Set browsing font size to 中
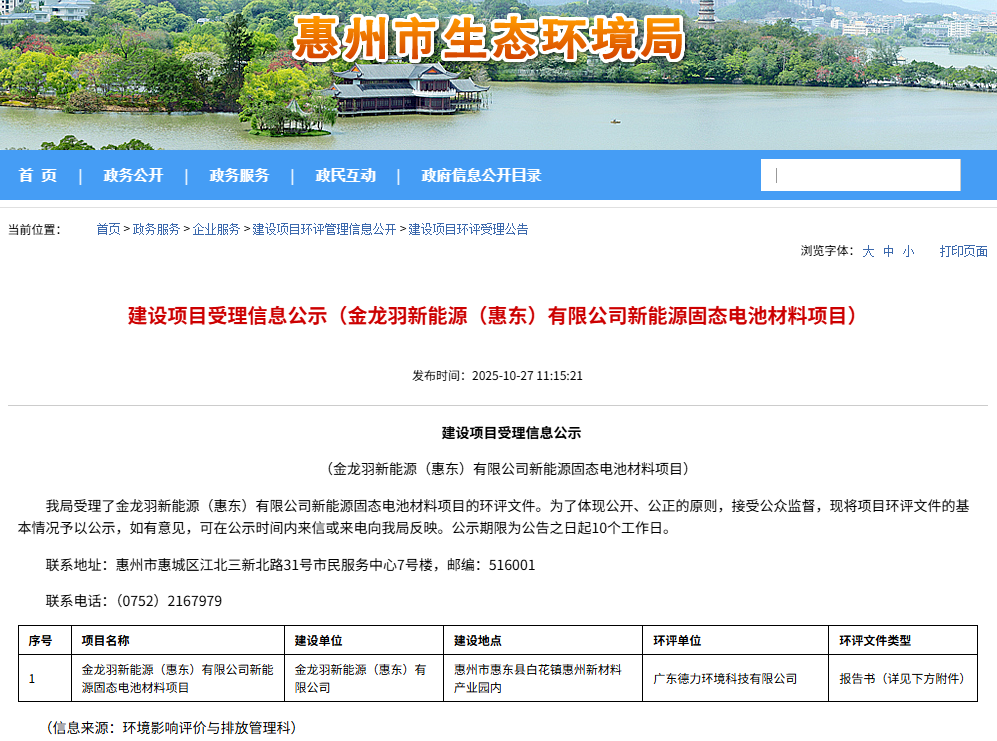The width and height of the screenshot is (997, 741). [888, 252]
